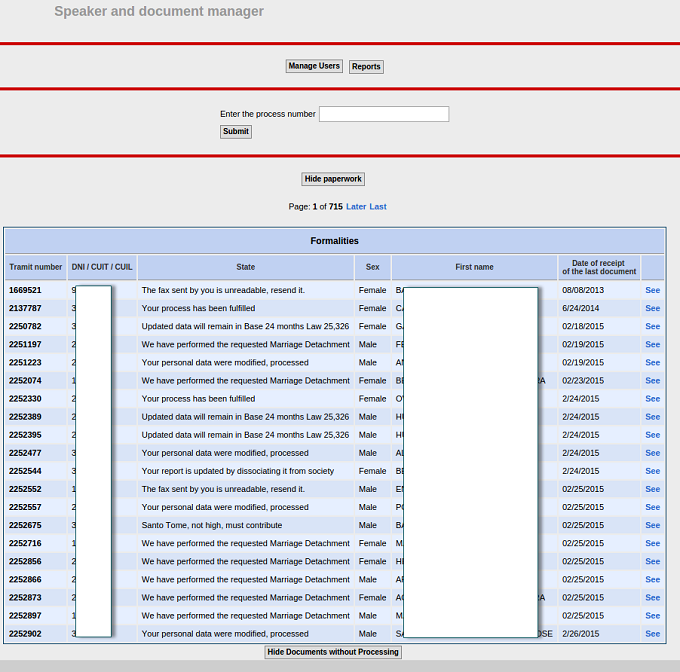Open See link for tramit 2252074
The height and width of the screenshot is (672, 680).
coord(652,381)
